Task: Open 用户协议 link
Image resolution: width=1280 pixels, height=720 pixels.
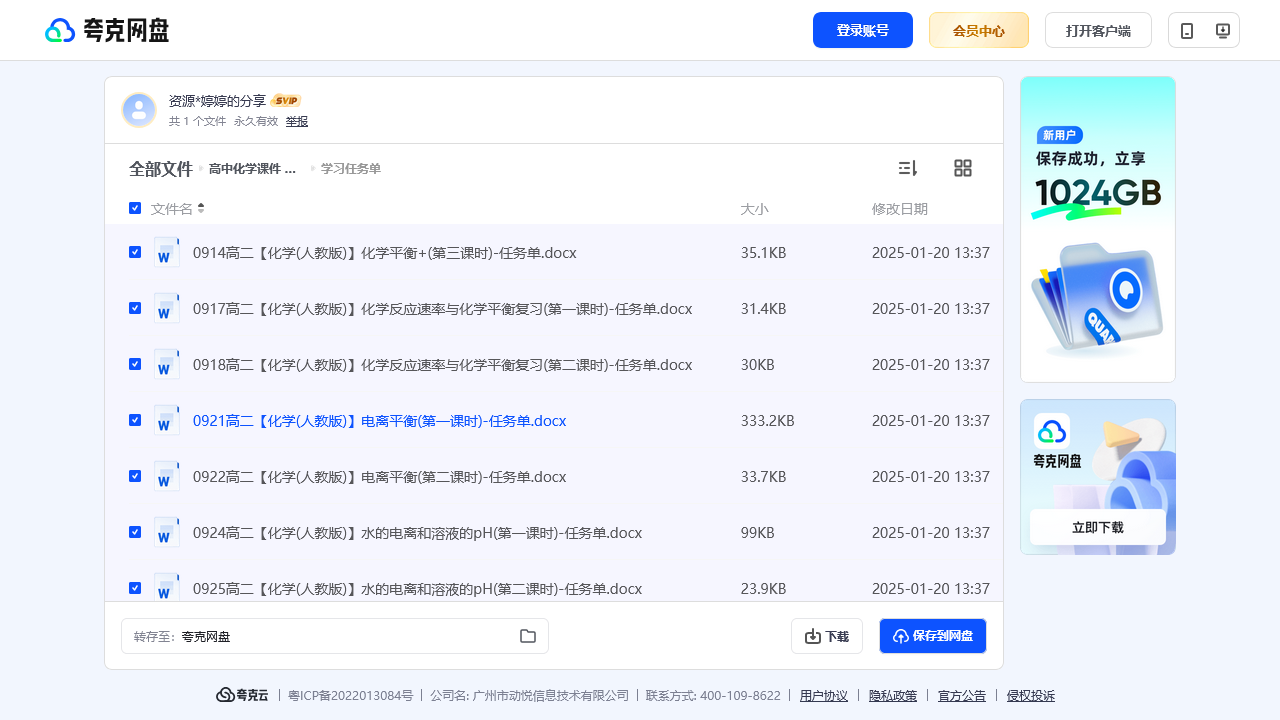Action: 824,696
